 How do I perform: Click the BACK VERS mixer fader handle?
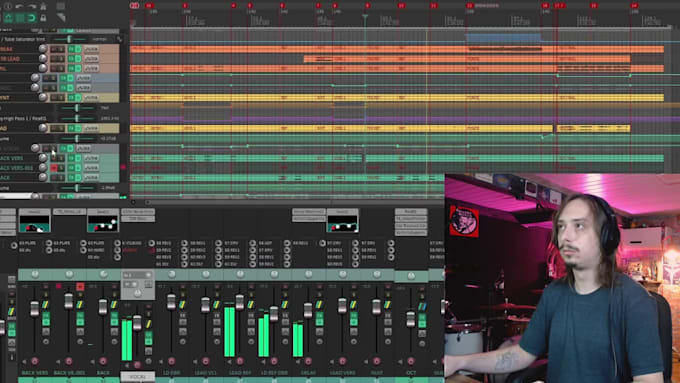coord(34,309)
